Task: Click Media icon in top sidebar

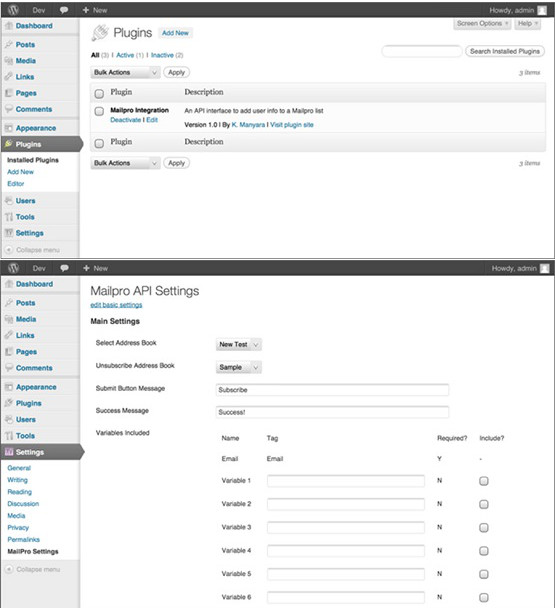Action: 9,60
